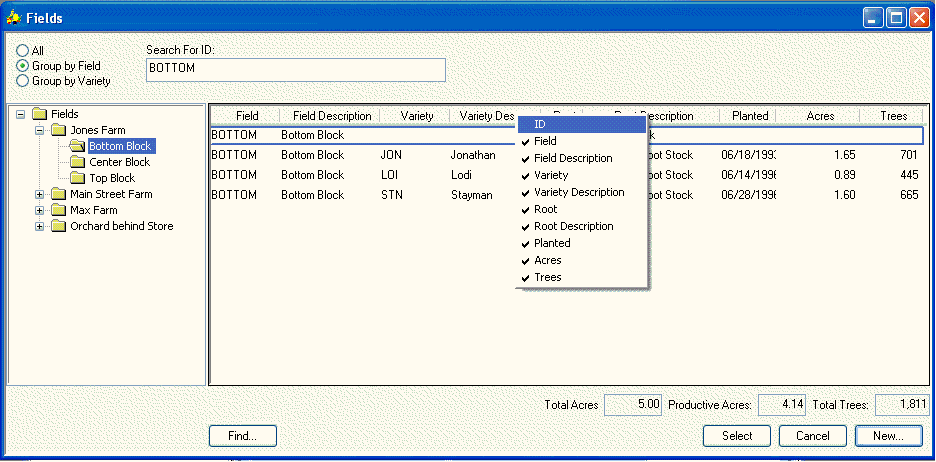Click the Max Farm folder icon
The image size is (936, 462).
58,210
